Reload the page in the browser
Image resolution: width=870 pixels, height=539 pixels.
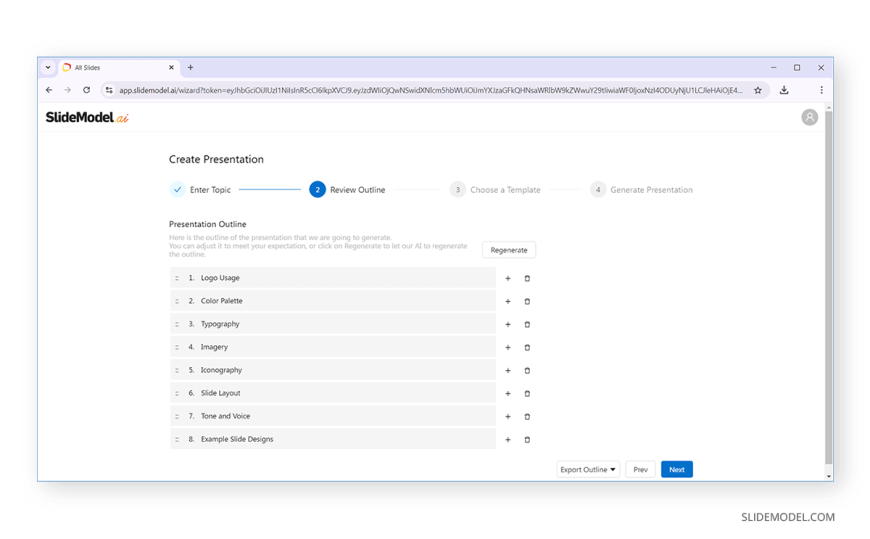tap(87, 90)
